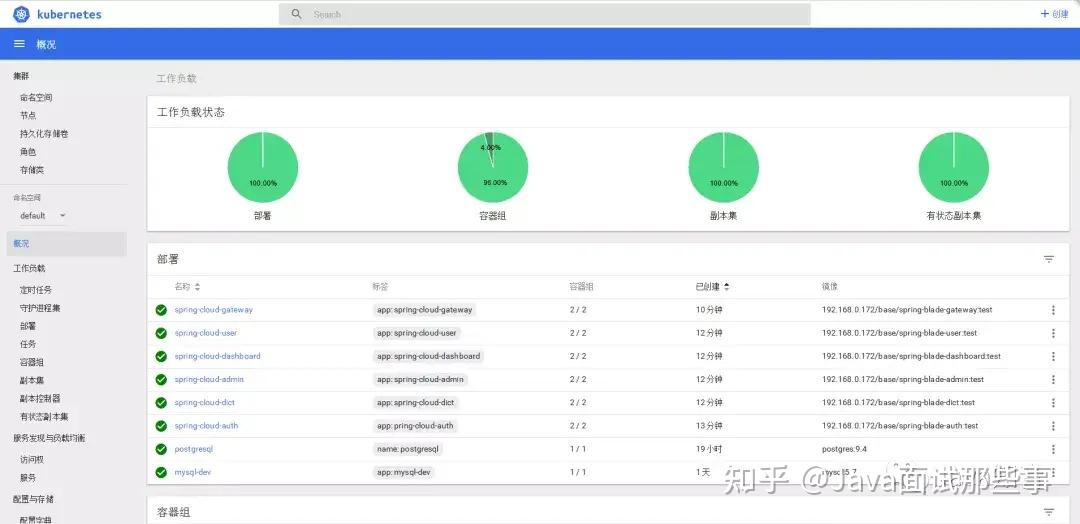This screenshot has width=1080, height=524.
Task: Click the 副本集 pie chart
Action: point(723,167)
